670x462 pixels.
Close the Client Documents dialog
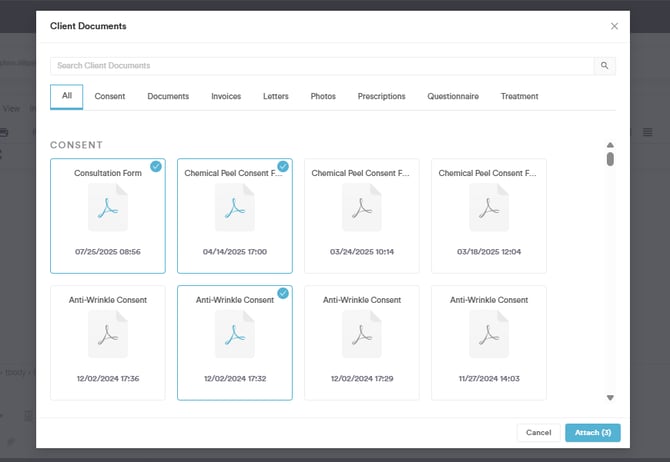614,26
